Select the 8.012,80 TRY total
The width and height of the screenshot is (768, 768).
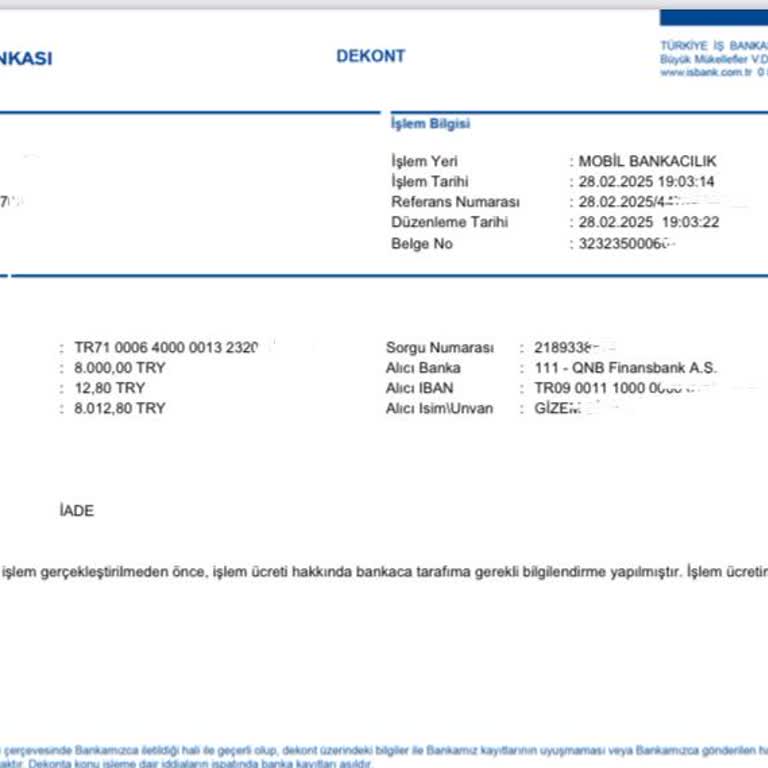[120, 408]
